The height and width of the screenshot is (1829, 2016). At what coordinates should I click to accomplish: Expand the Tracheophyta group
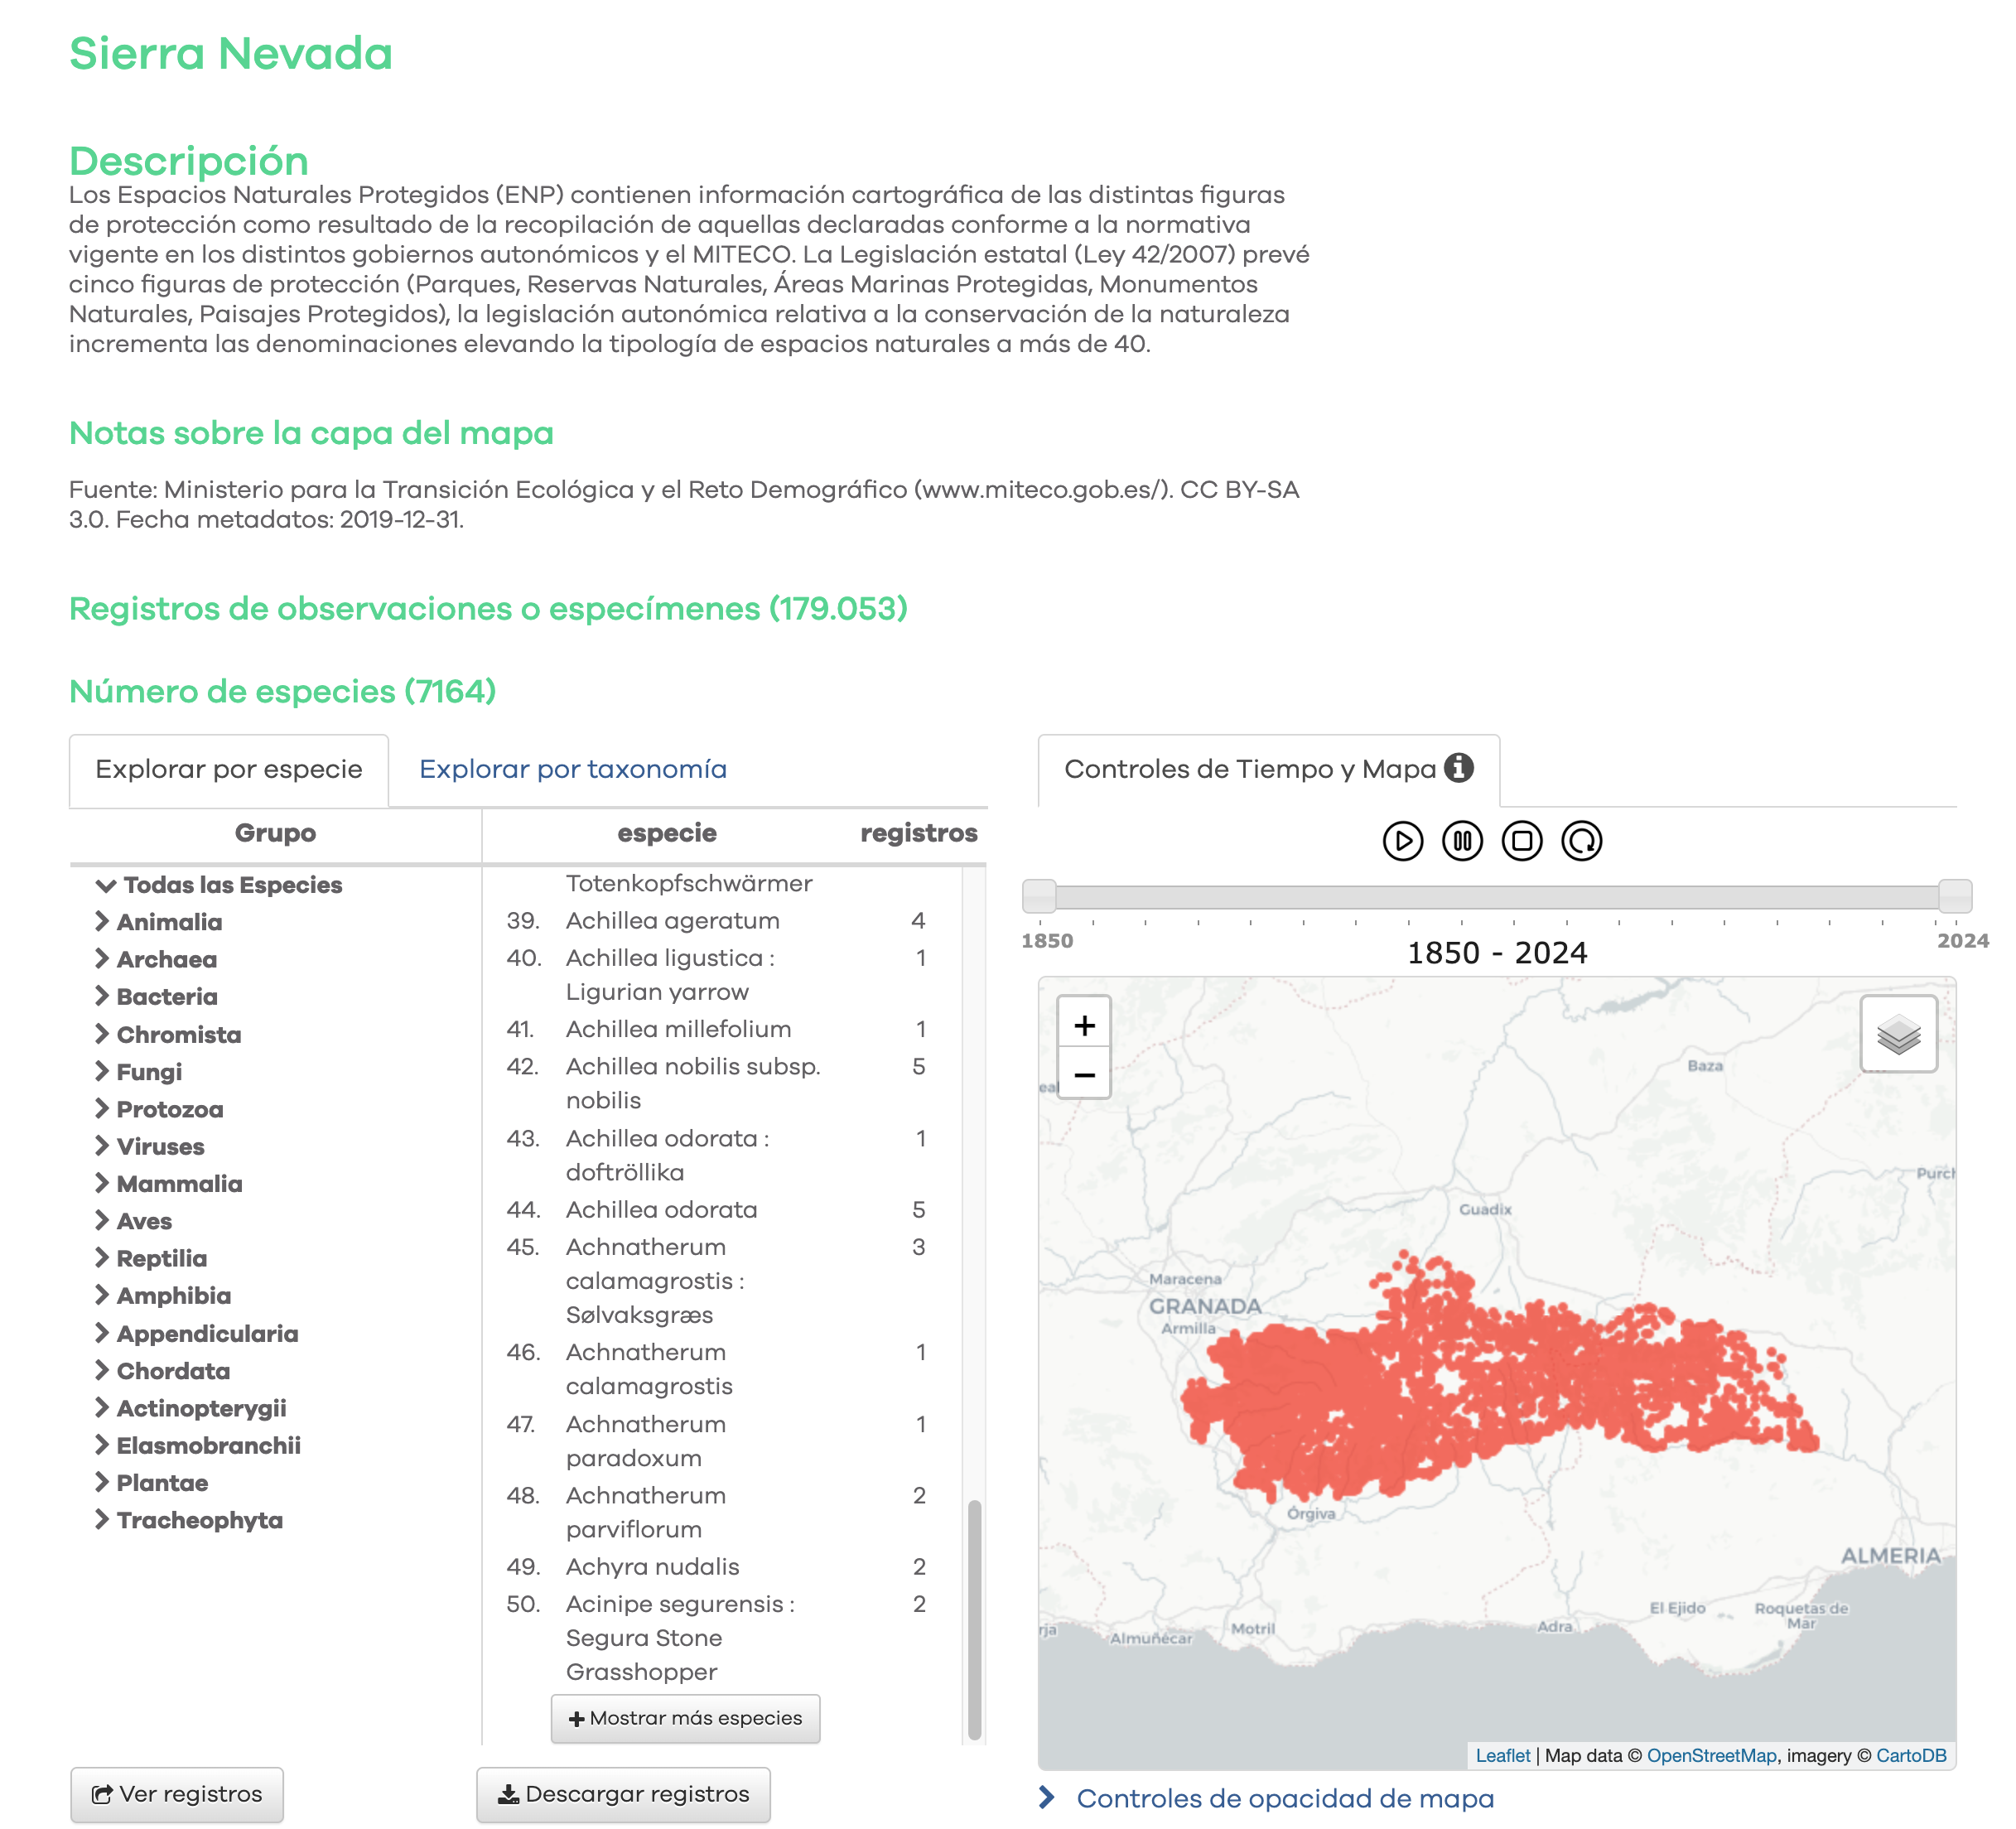(x=102, y=1519)
